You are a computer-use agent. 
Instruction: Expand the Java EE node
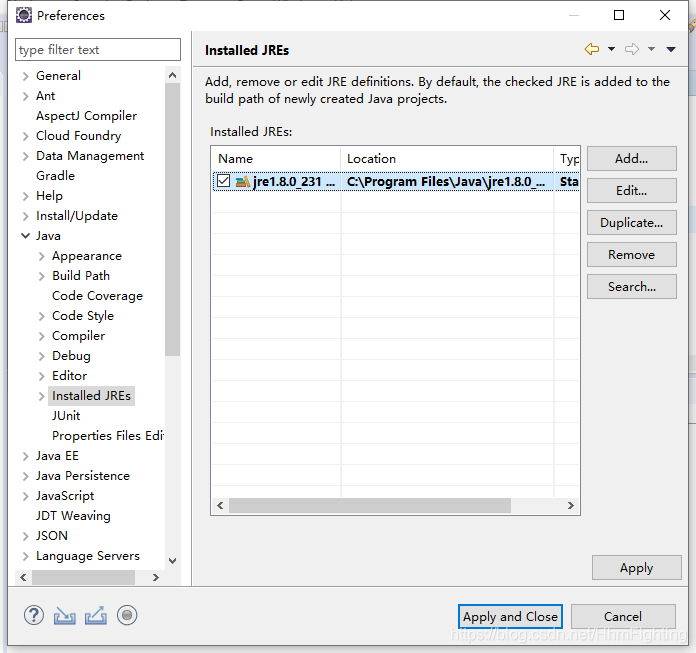(26, 456)
